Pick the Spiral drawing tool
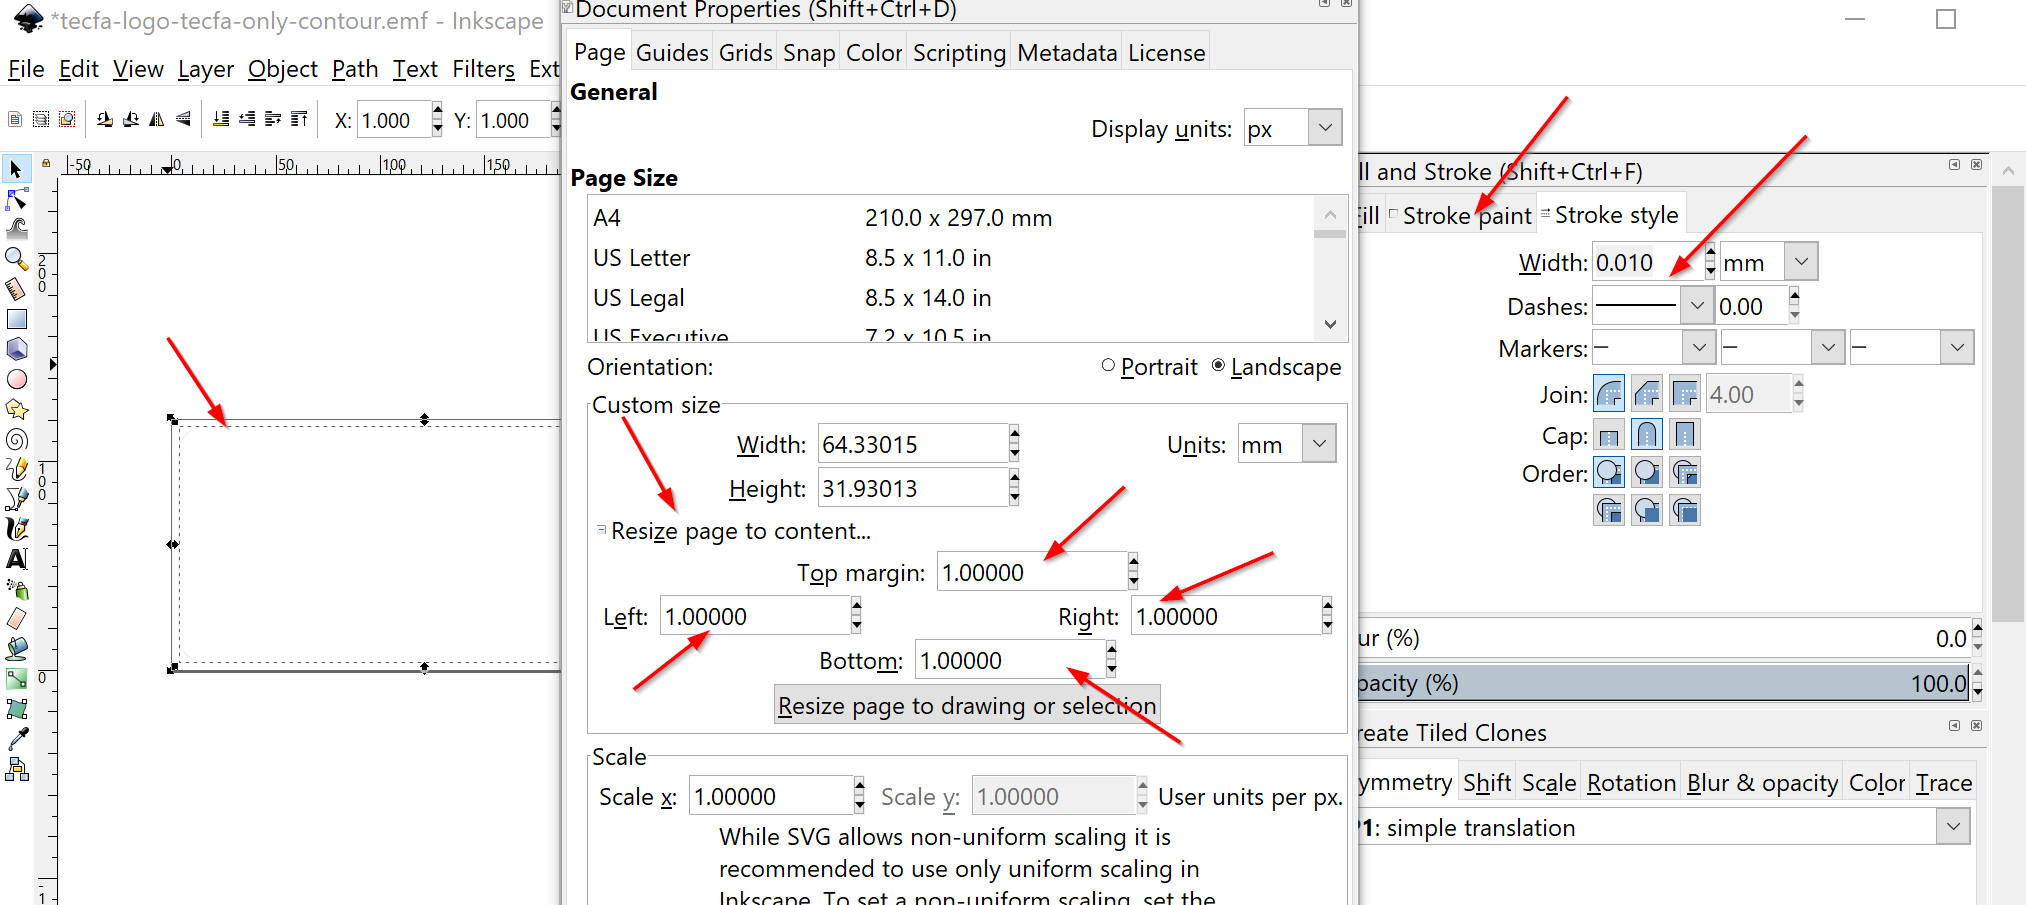This screenshot has height=905, width=2026. 16,439
